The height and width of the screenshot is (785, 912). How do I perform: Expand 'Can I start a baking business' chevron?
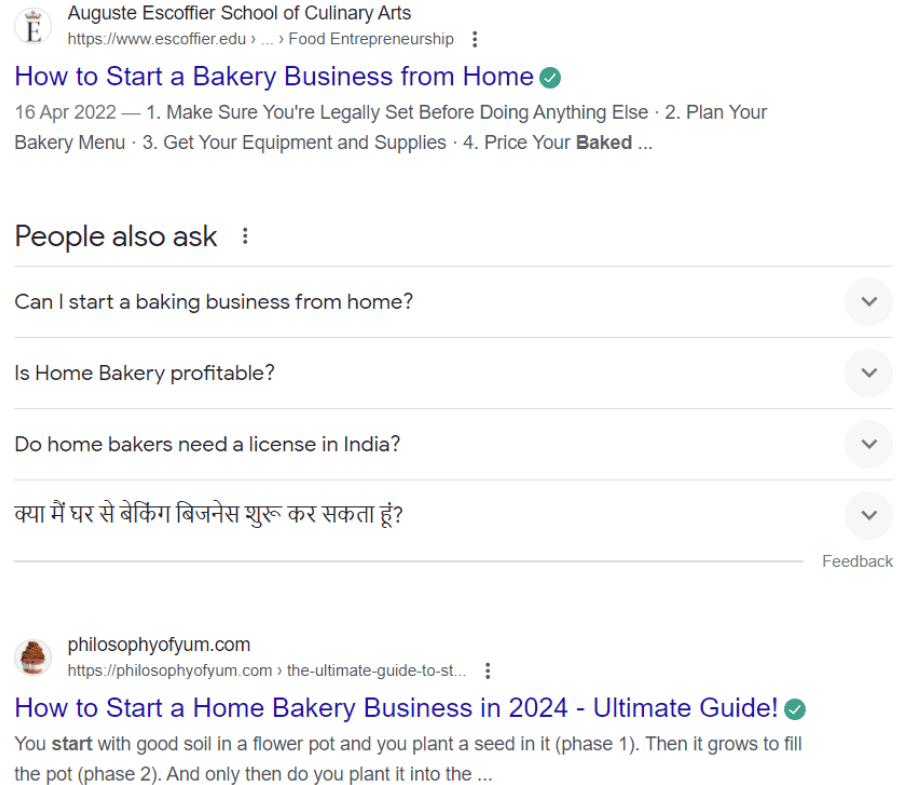click(x=868, y=302)
